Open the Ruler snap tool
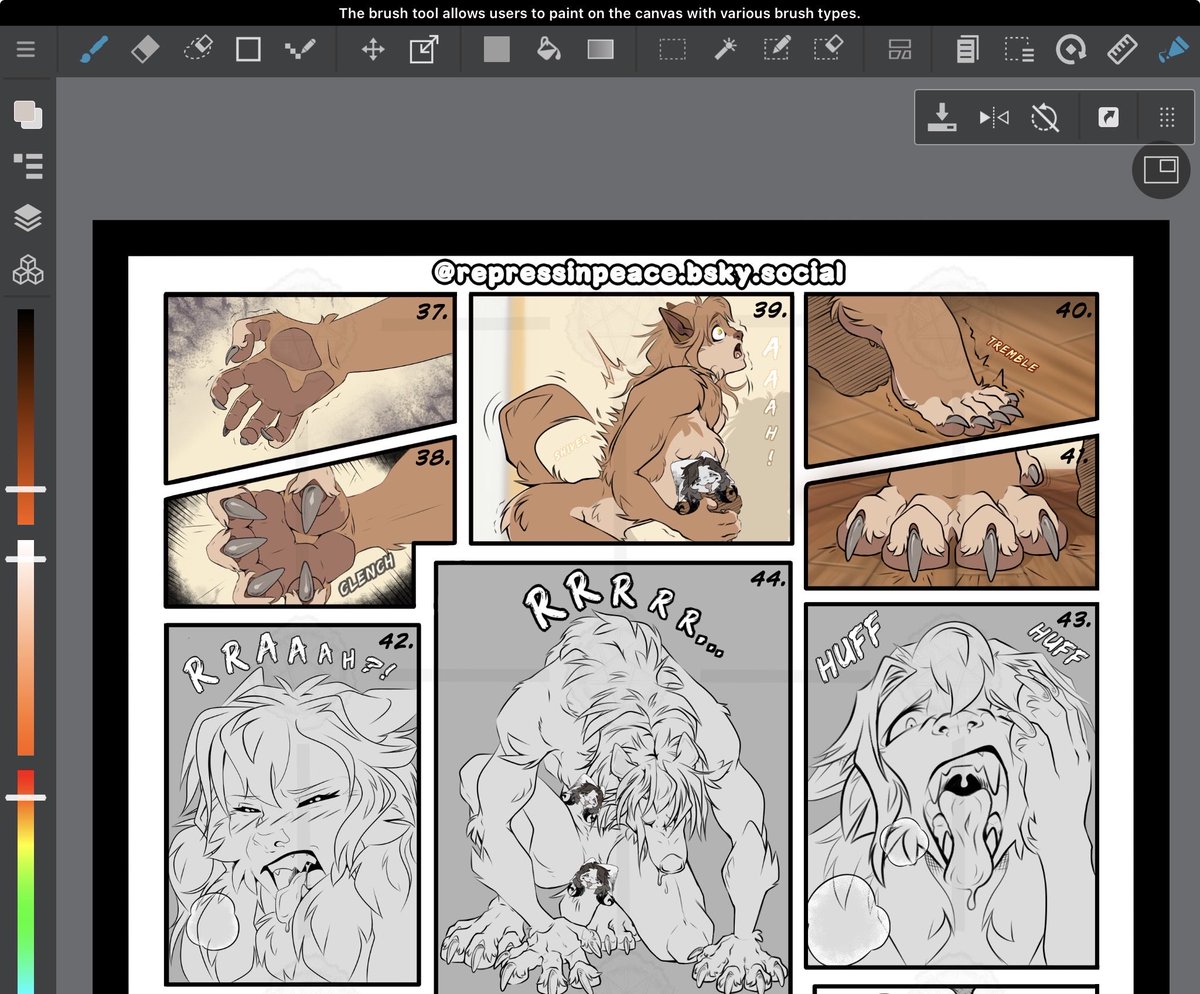 (1124, 49)
